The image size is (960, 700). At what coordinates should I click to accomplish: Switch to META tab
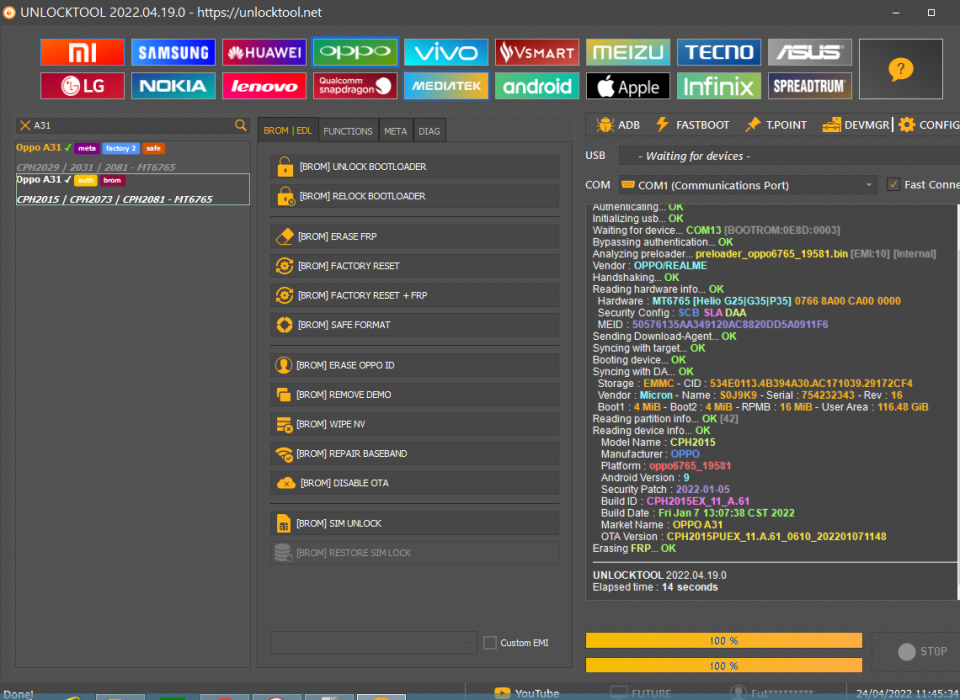click(x=396, y=131)
